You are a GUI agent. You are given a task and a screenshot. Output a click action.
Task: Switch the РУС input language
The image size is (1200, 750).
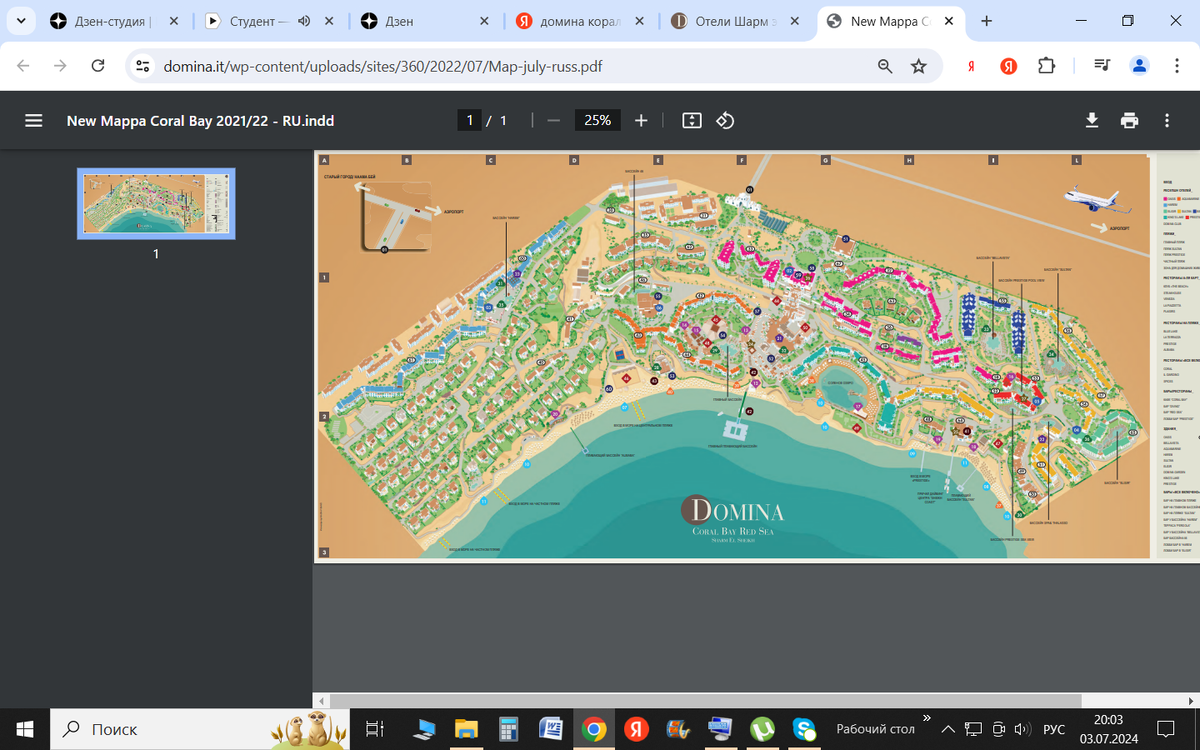(1053, 729)
